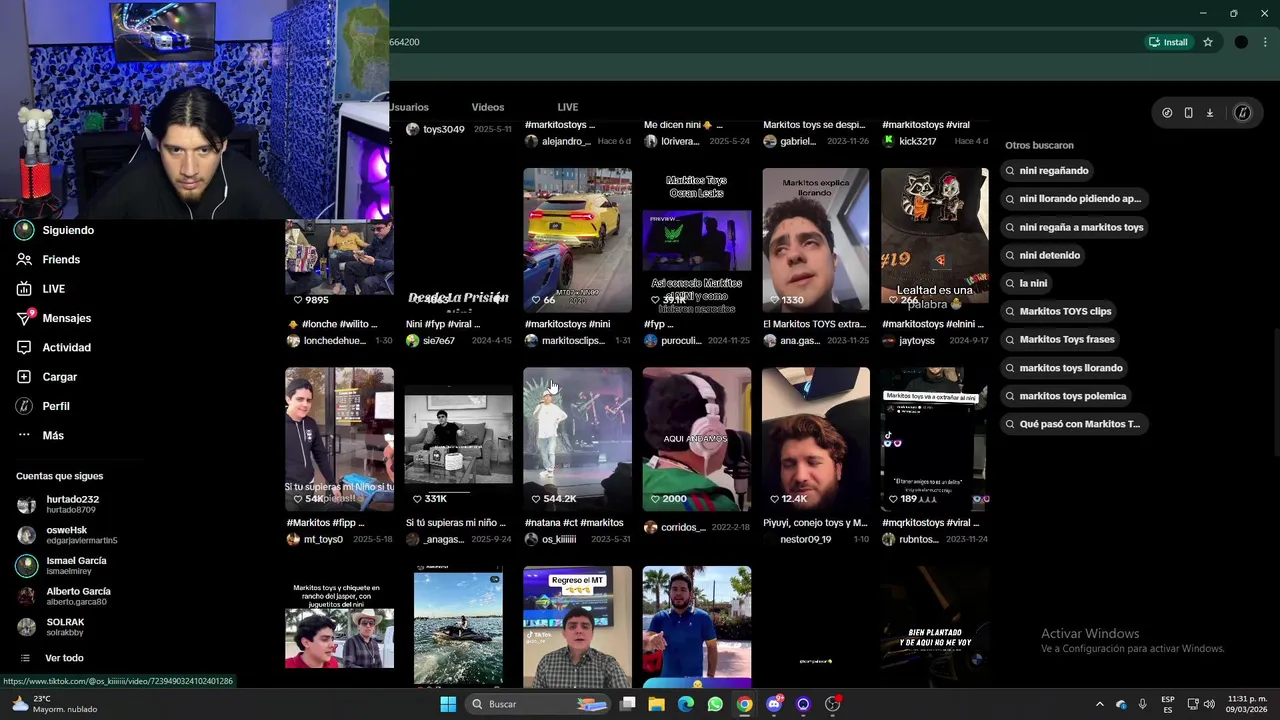Open the 'Desde La Prisión' video
Screen dimensions: 1280x720
[458, 240]
